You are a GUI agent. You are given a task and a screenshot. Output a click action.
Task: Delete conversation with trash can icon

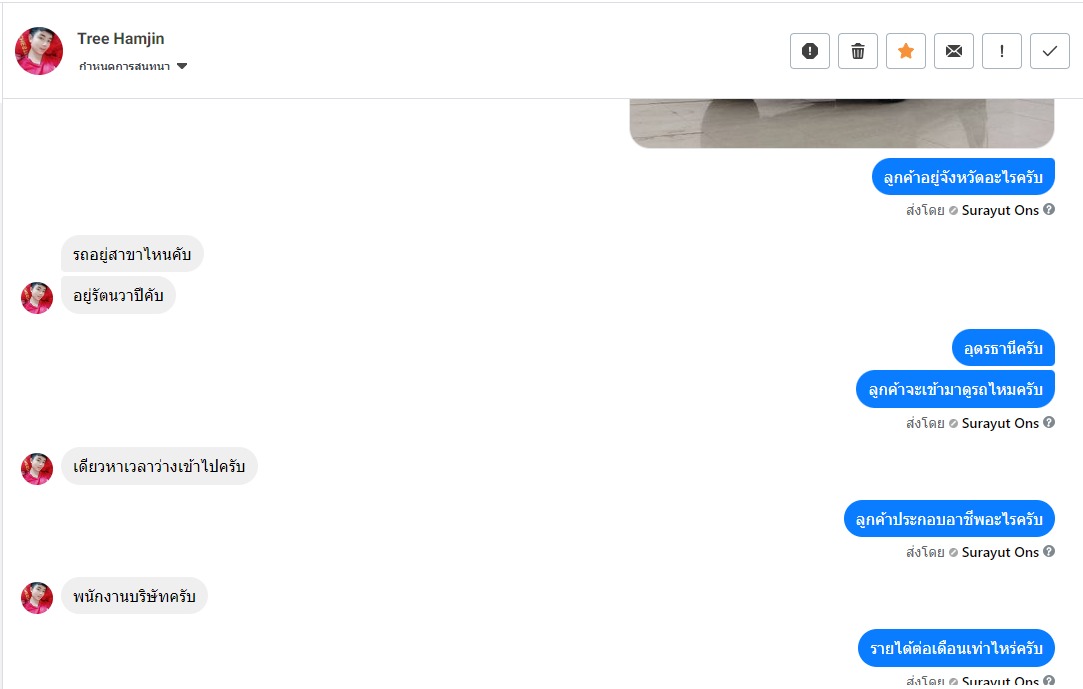pyautogui.click(x=858, y=51)
